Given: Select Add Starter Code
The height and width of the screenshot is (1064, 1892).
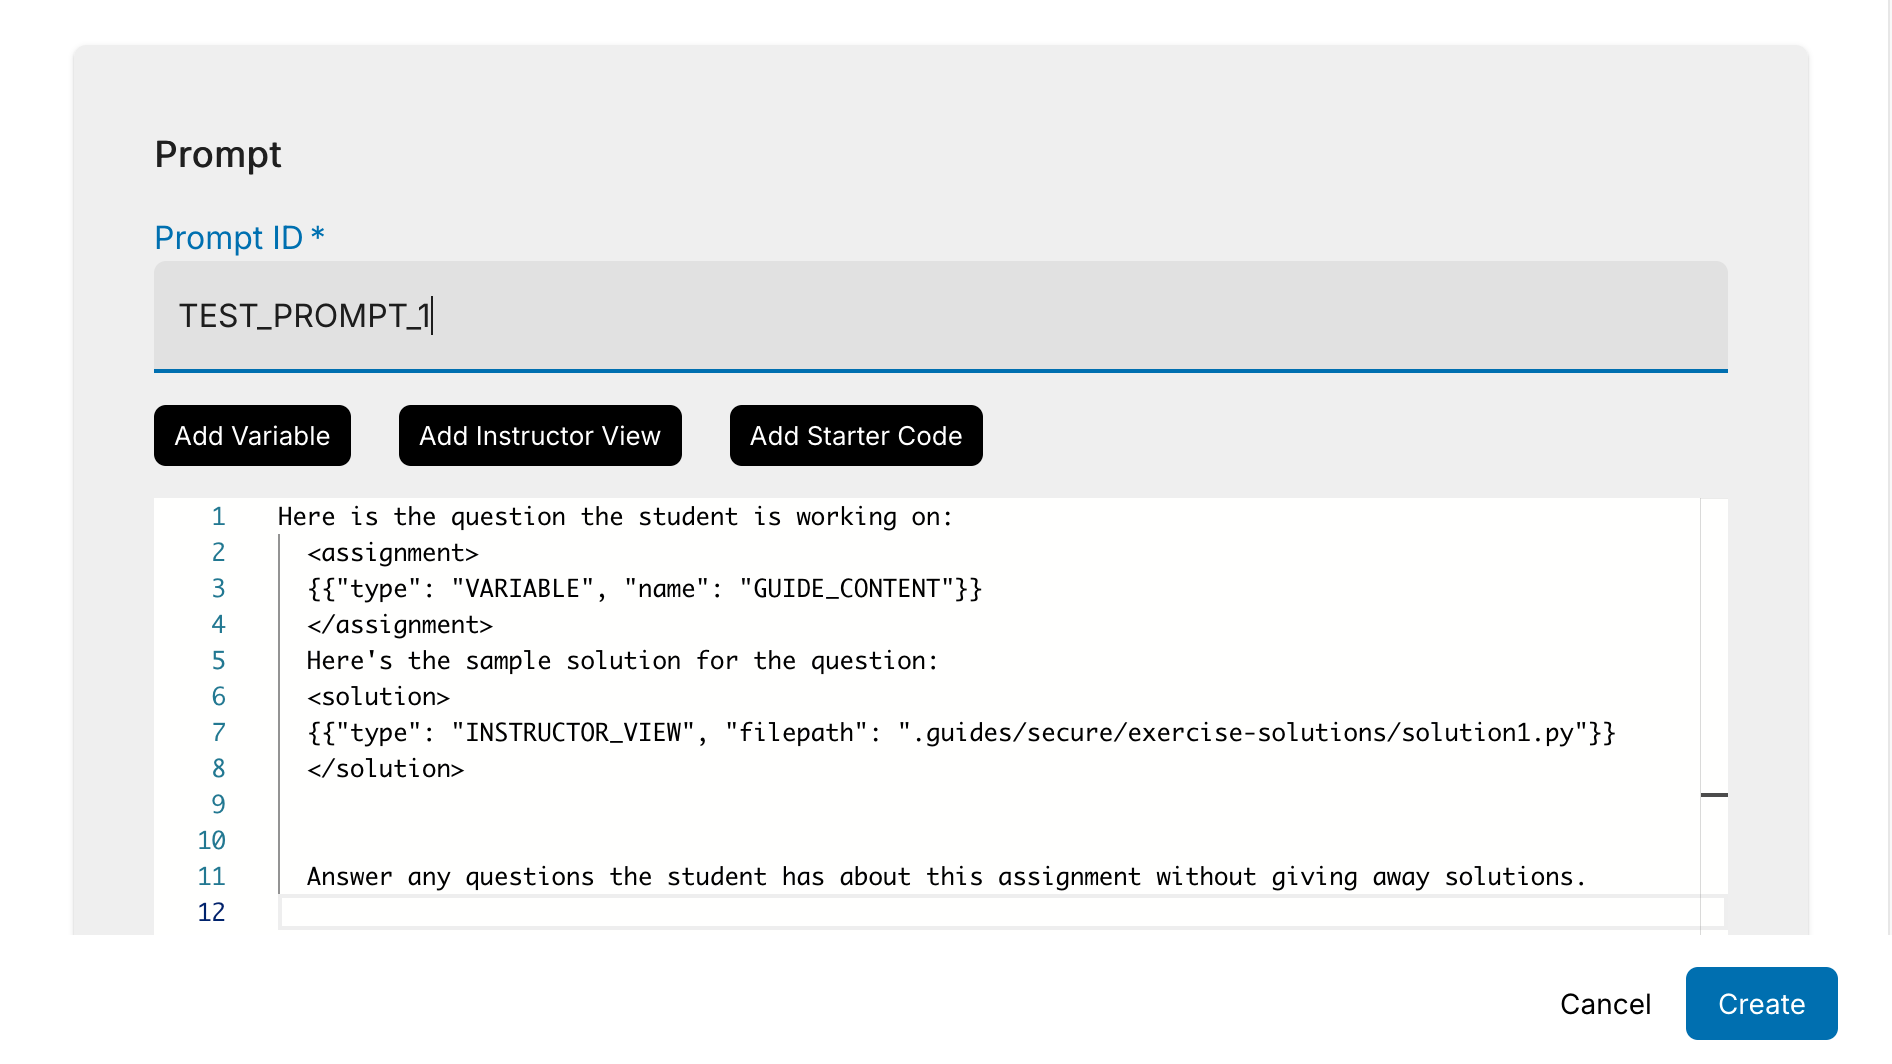Looking at the screenshot, I should 855,435.
